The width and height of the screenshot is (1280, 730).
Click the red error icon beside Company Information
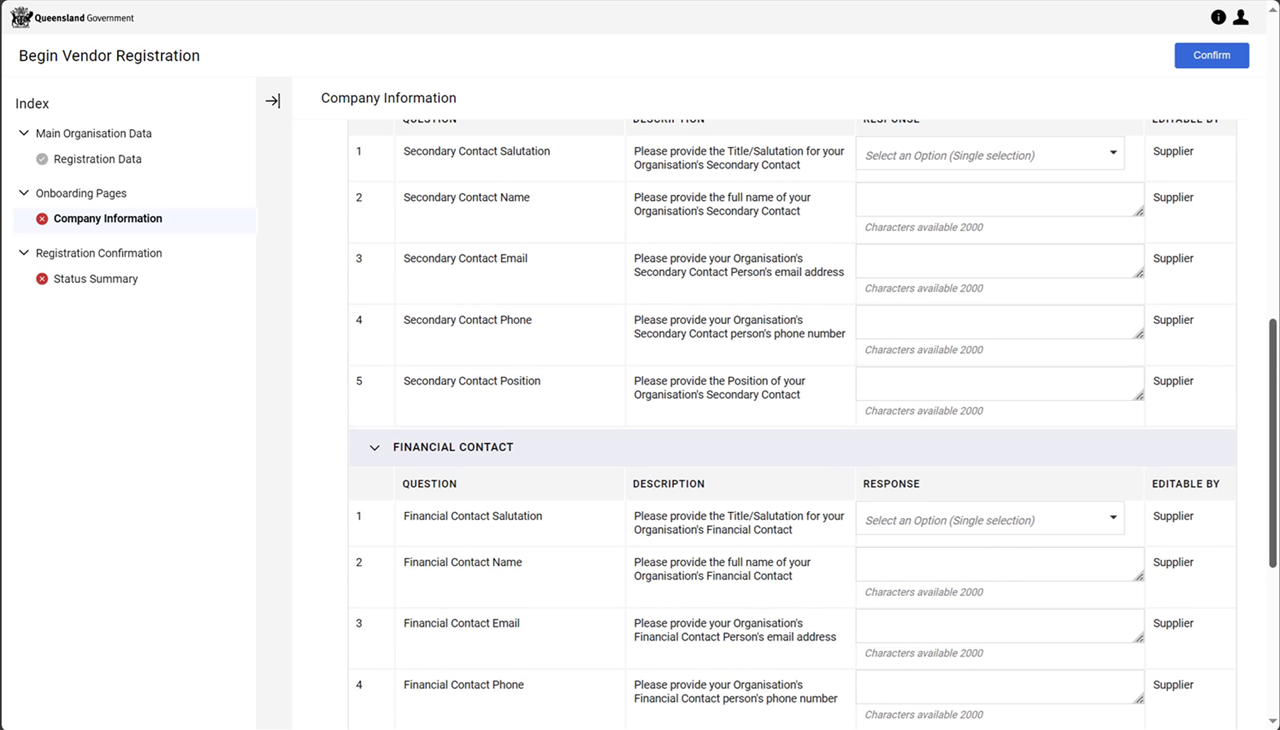tap(42, 219)
